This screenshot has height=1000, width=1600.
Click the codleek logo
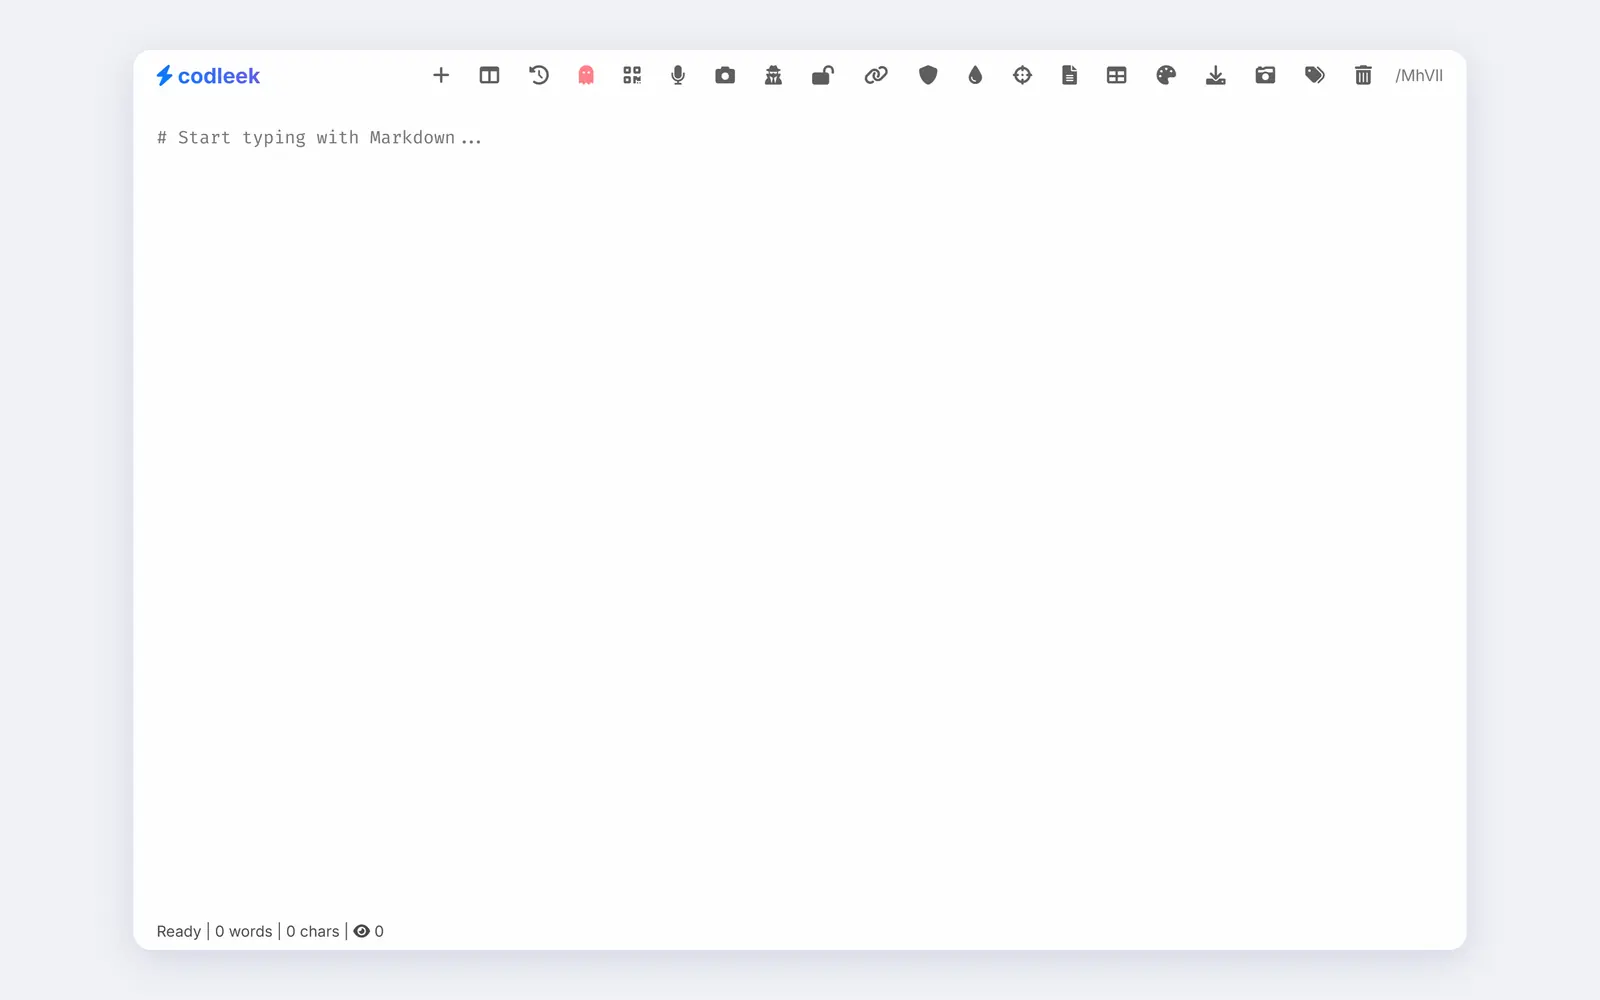click(208, 76)
